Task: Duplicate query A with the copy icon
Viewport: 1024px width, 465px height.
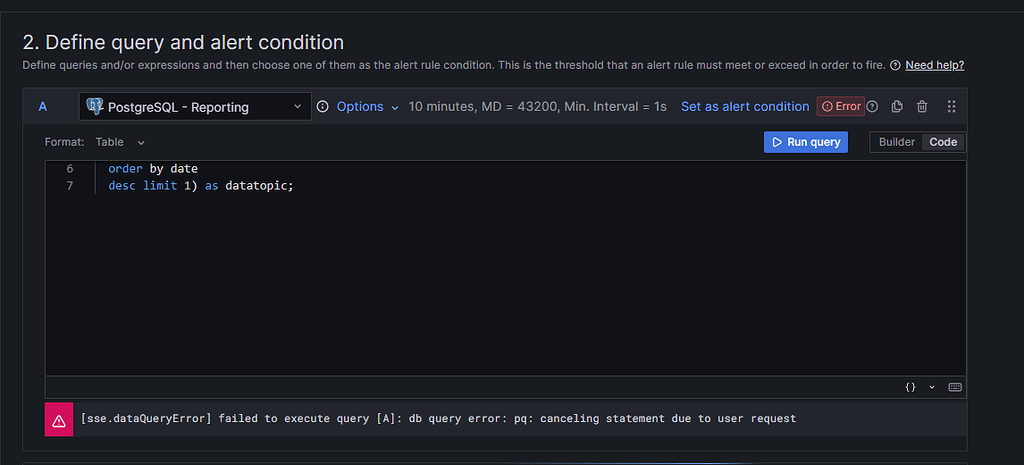Action: [x=897, y=106]
